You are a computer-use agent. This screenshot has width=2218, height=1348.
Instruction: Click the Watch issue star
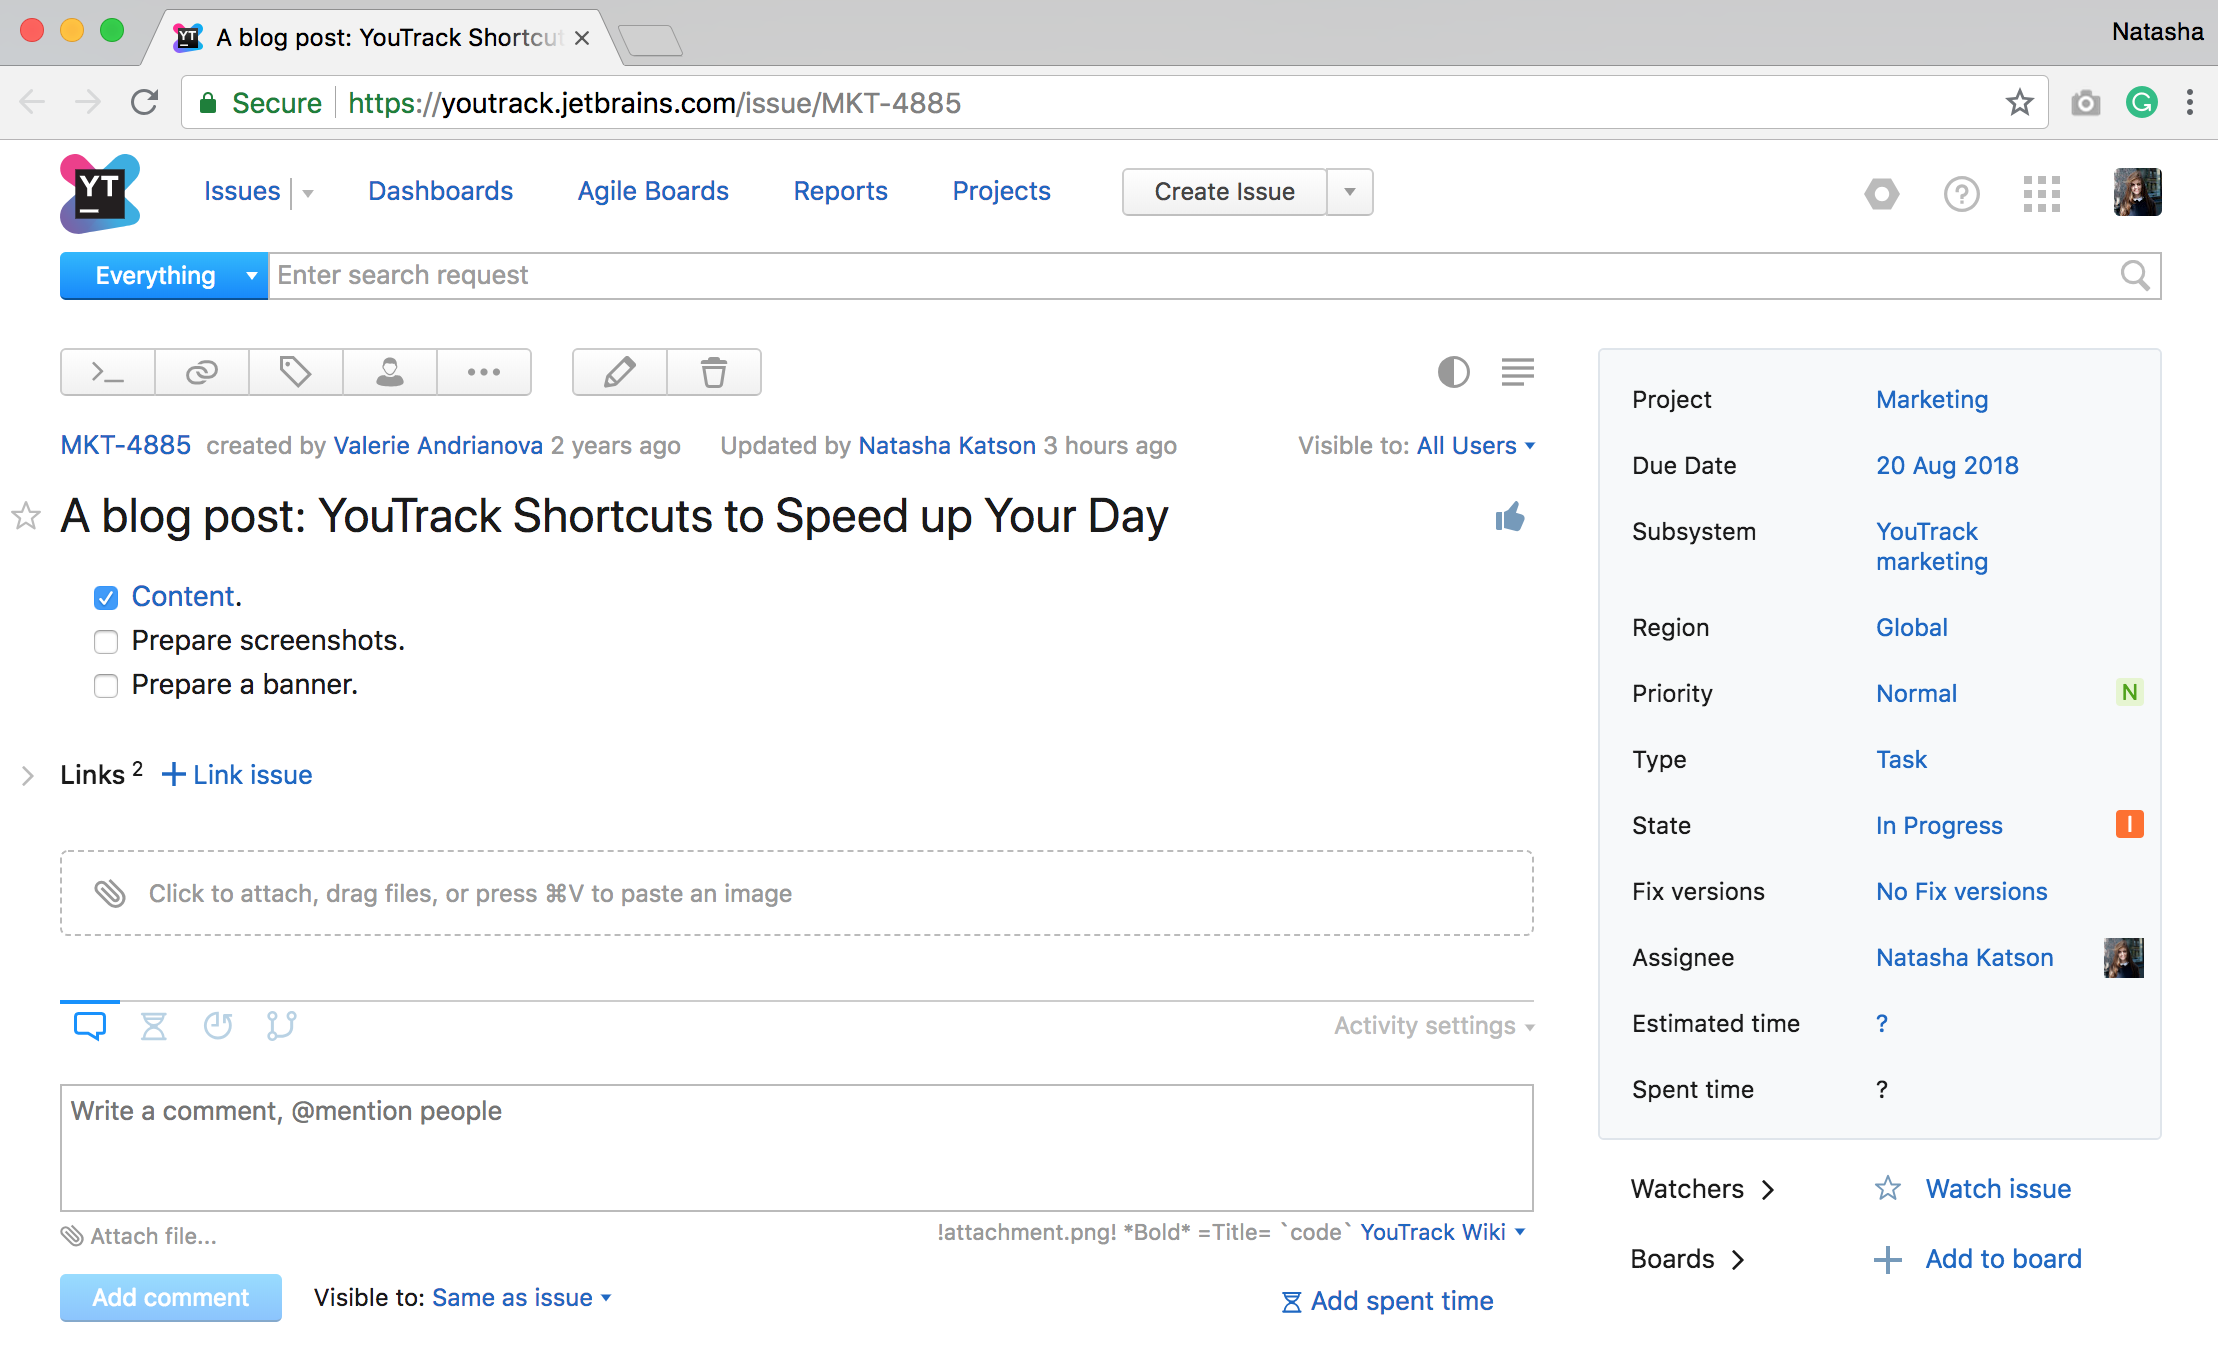coord(1887,1188)
